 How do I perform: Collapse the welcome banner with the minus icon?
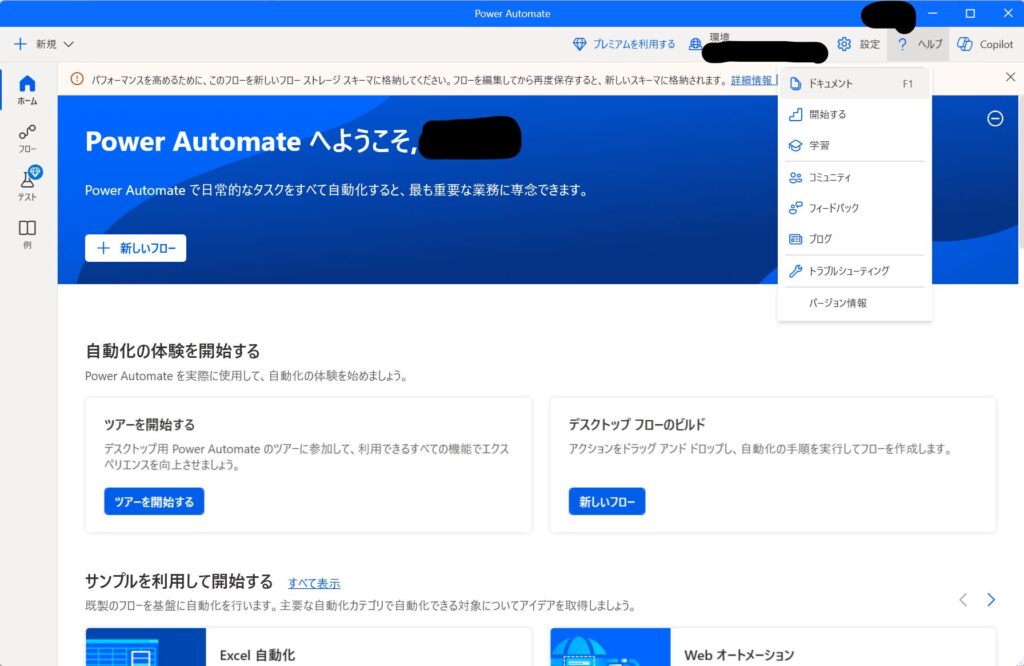(995, 118)
